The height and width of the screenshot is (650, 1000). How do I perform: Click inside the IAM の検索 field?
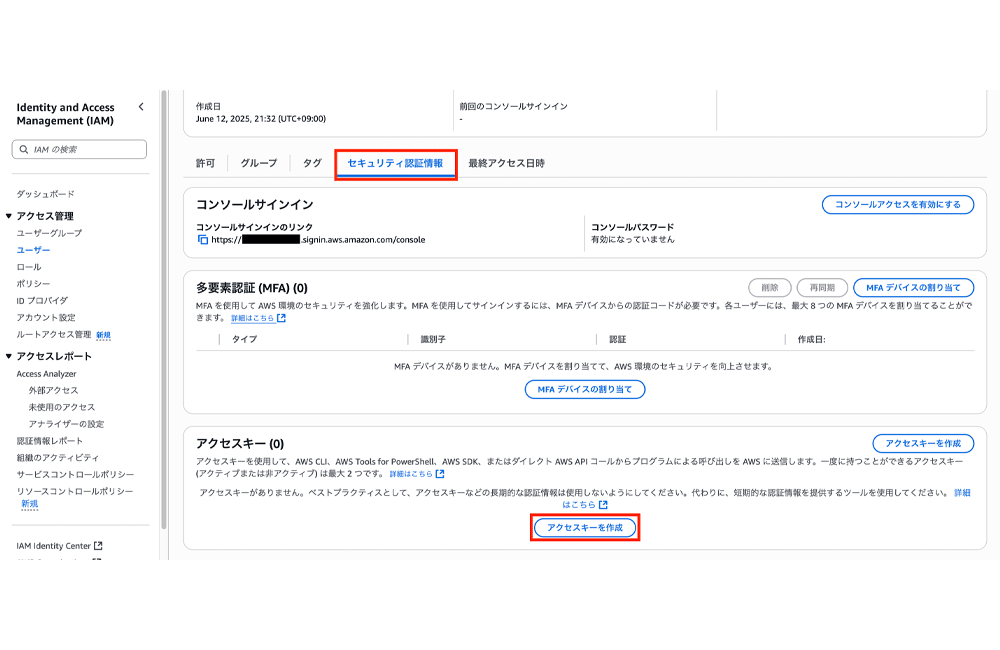coord(80,148)
